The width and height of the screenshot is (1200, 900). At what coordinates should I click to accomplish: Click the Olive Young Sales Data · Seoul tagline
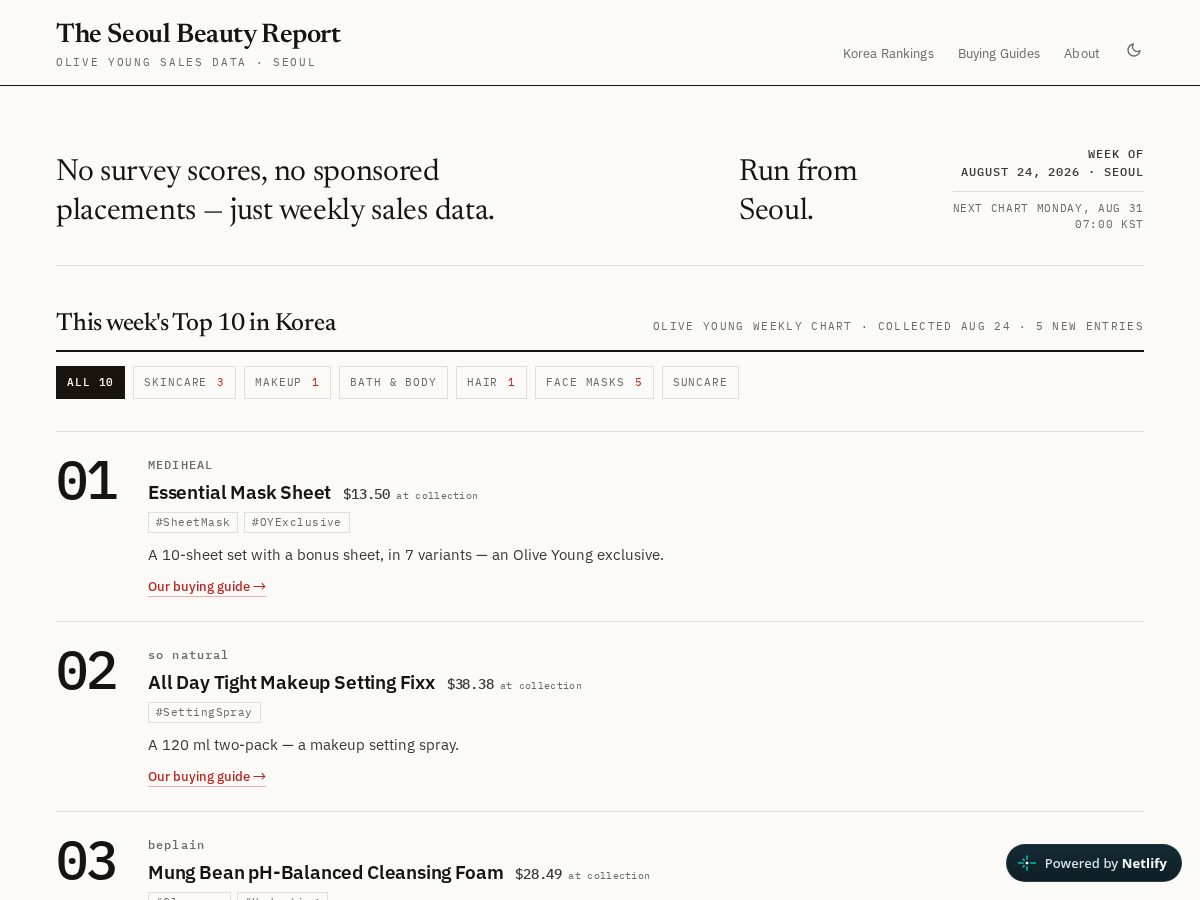coord(186,62)
